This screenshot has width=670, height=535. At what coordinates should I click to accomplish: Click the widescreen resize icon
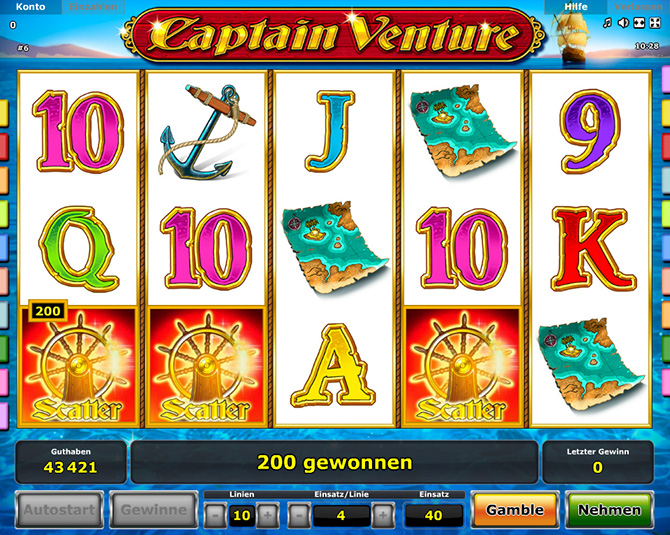click(639, 23)
